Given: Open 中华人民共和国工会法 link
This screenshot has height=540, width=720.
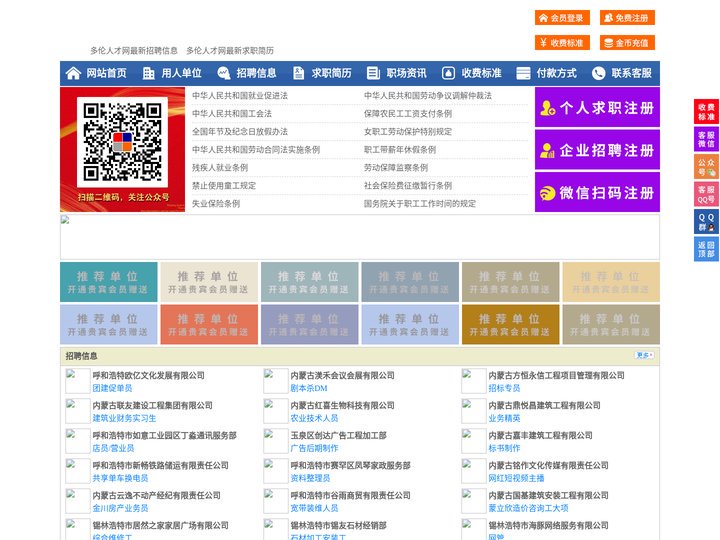Looking at the screenshot, I should [232, 113].
